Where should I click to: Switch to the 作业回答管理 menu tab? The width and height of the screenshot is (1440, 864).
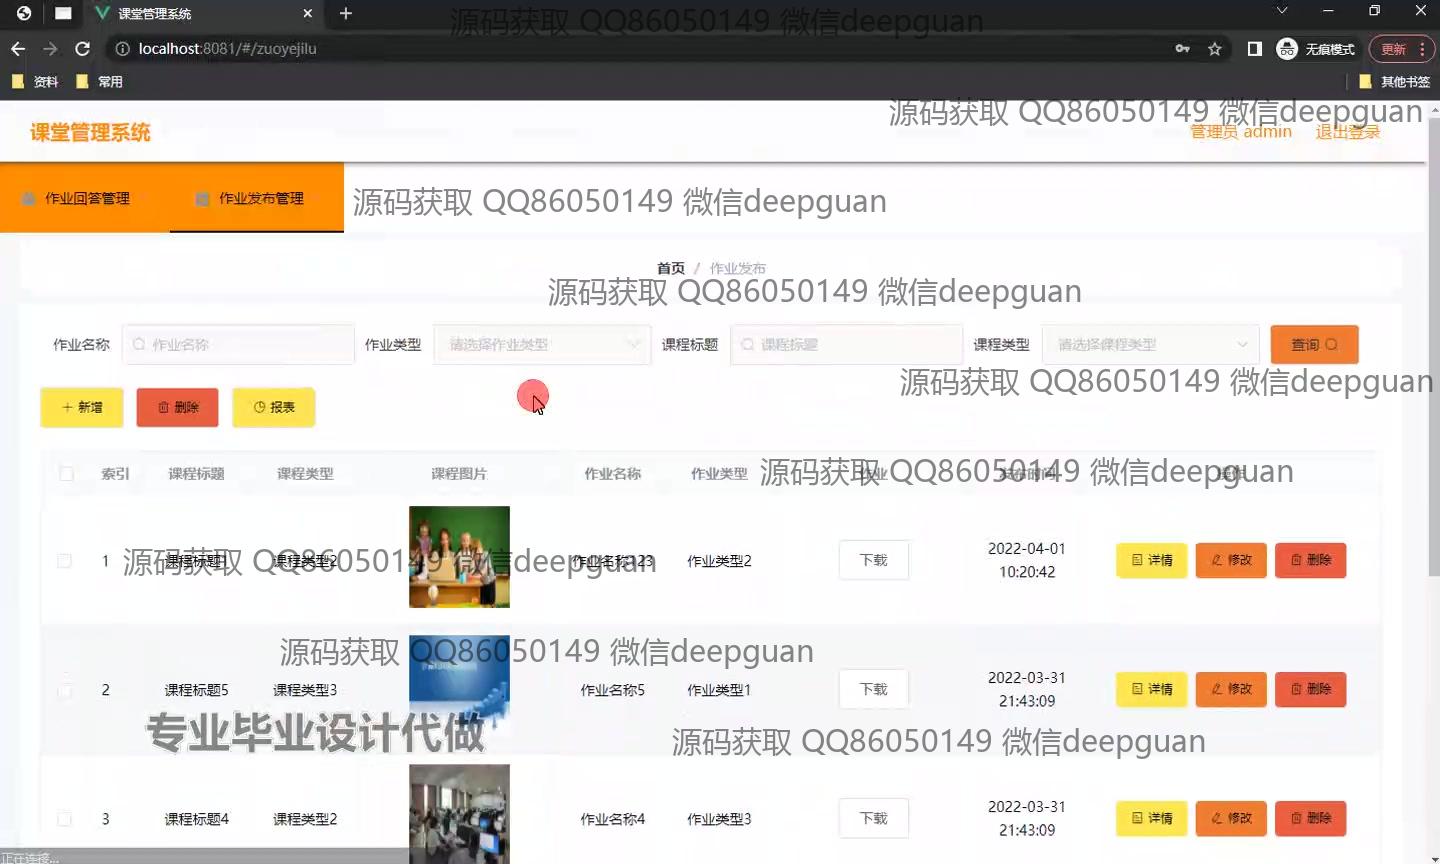pyautogui.click(x=86, y=198)
